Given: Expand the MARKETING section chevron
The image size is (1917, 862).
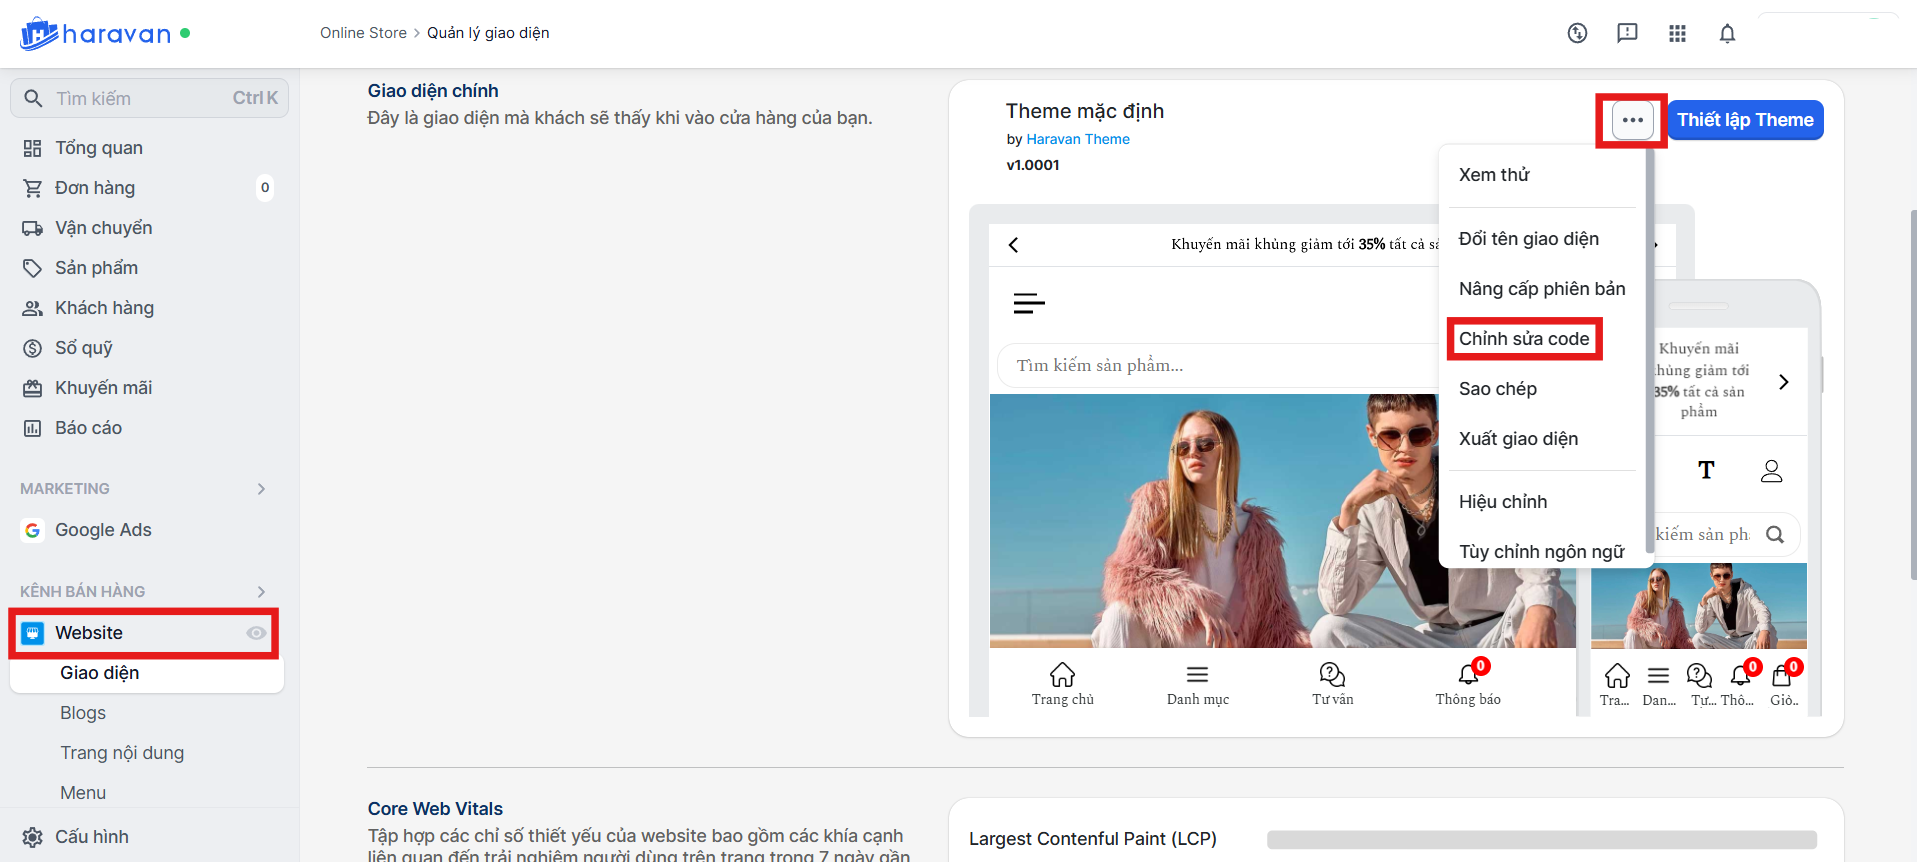Looking at the screenshot, I should 261,489.
